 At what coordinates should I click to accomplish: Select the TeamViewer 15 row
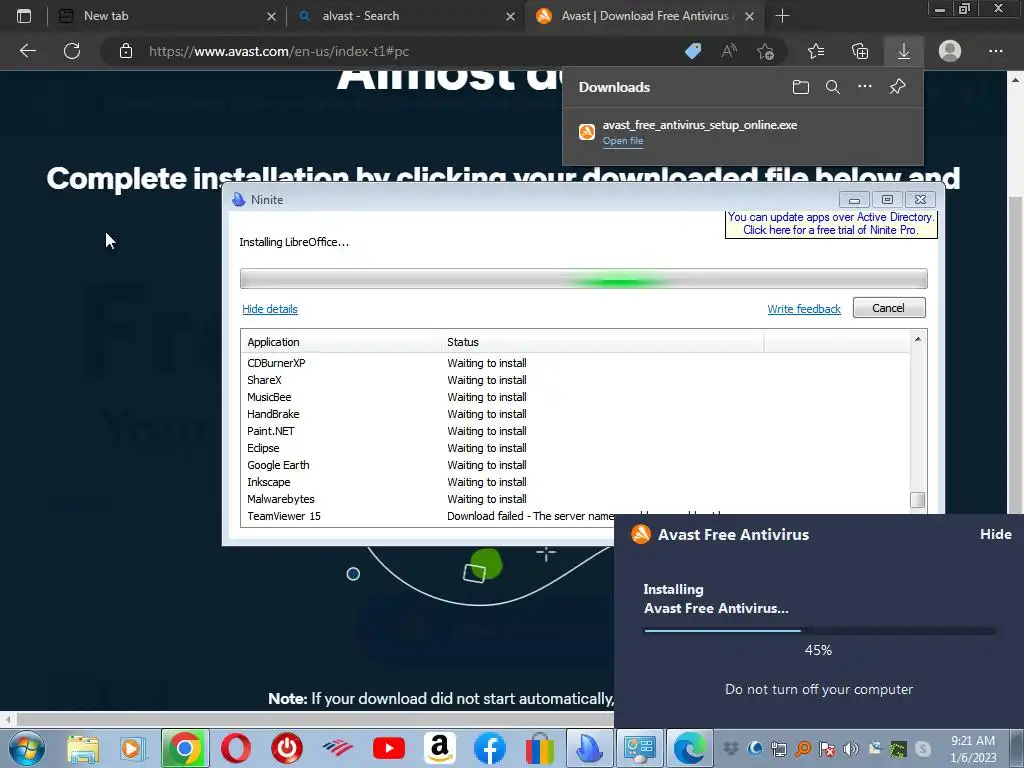[x=428, y=516]
